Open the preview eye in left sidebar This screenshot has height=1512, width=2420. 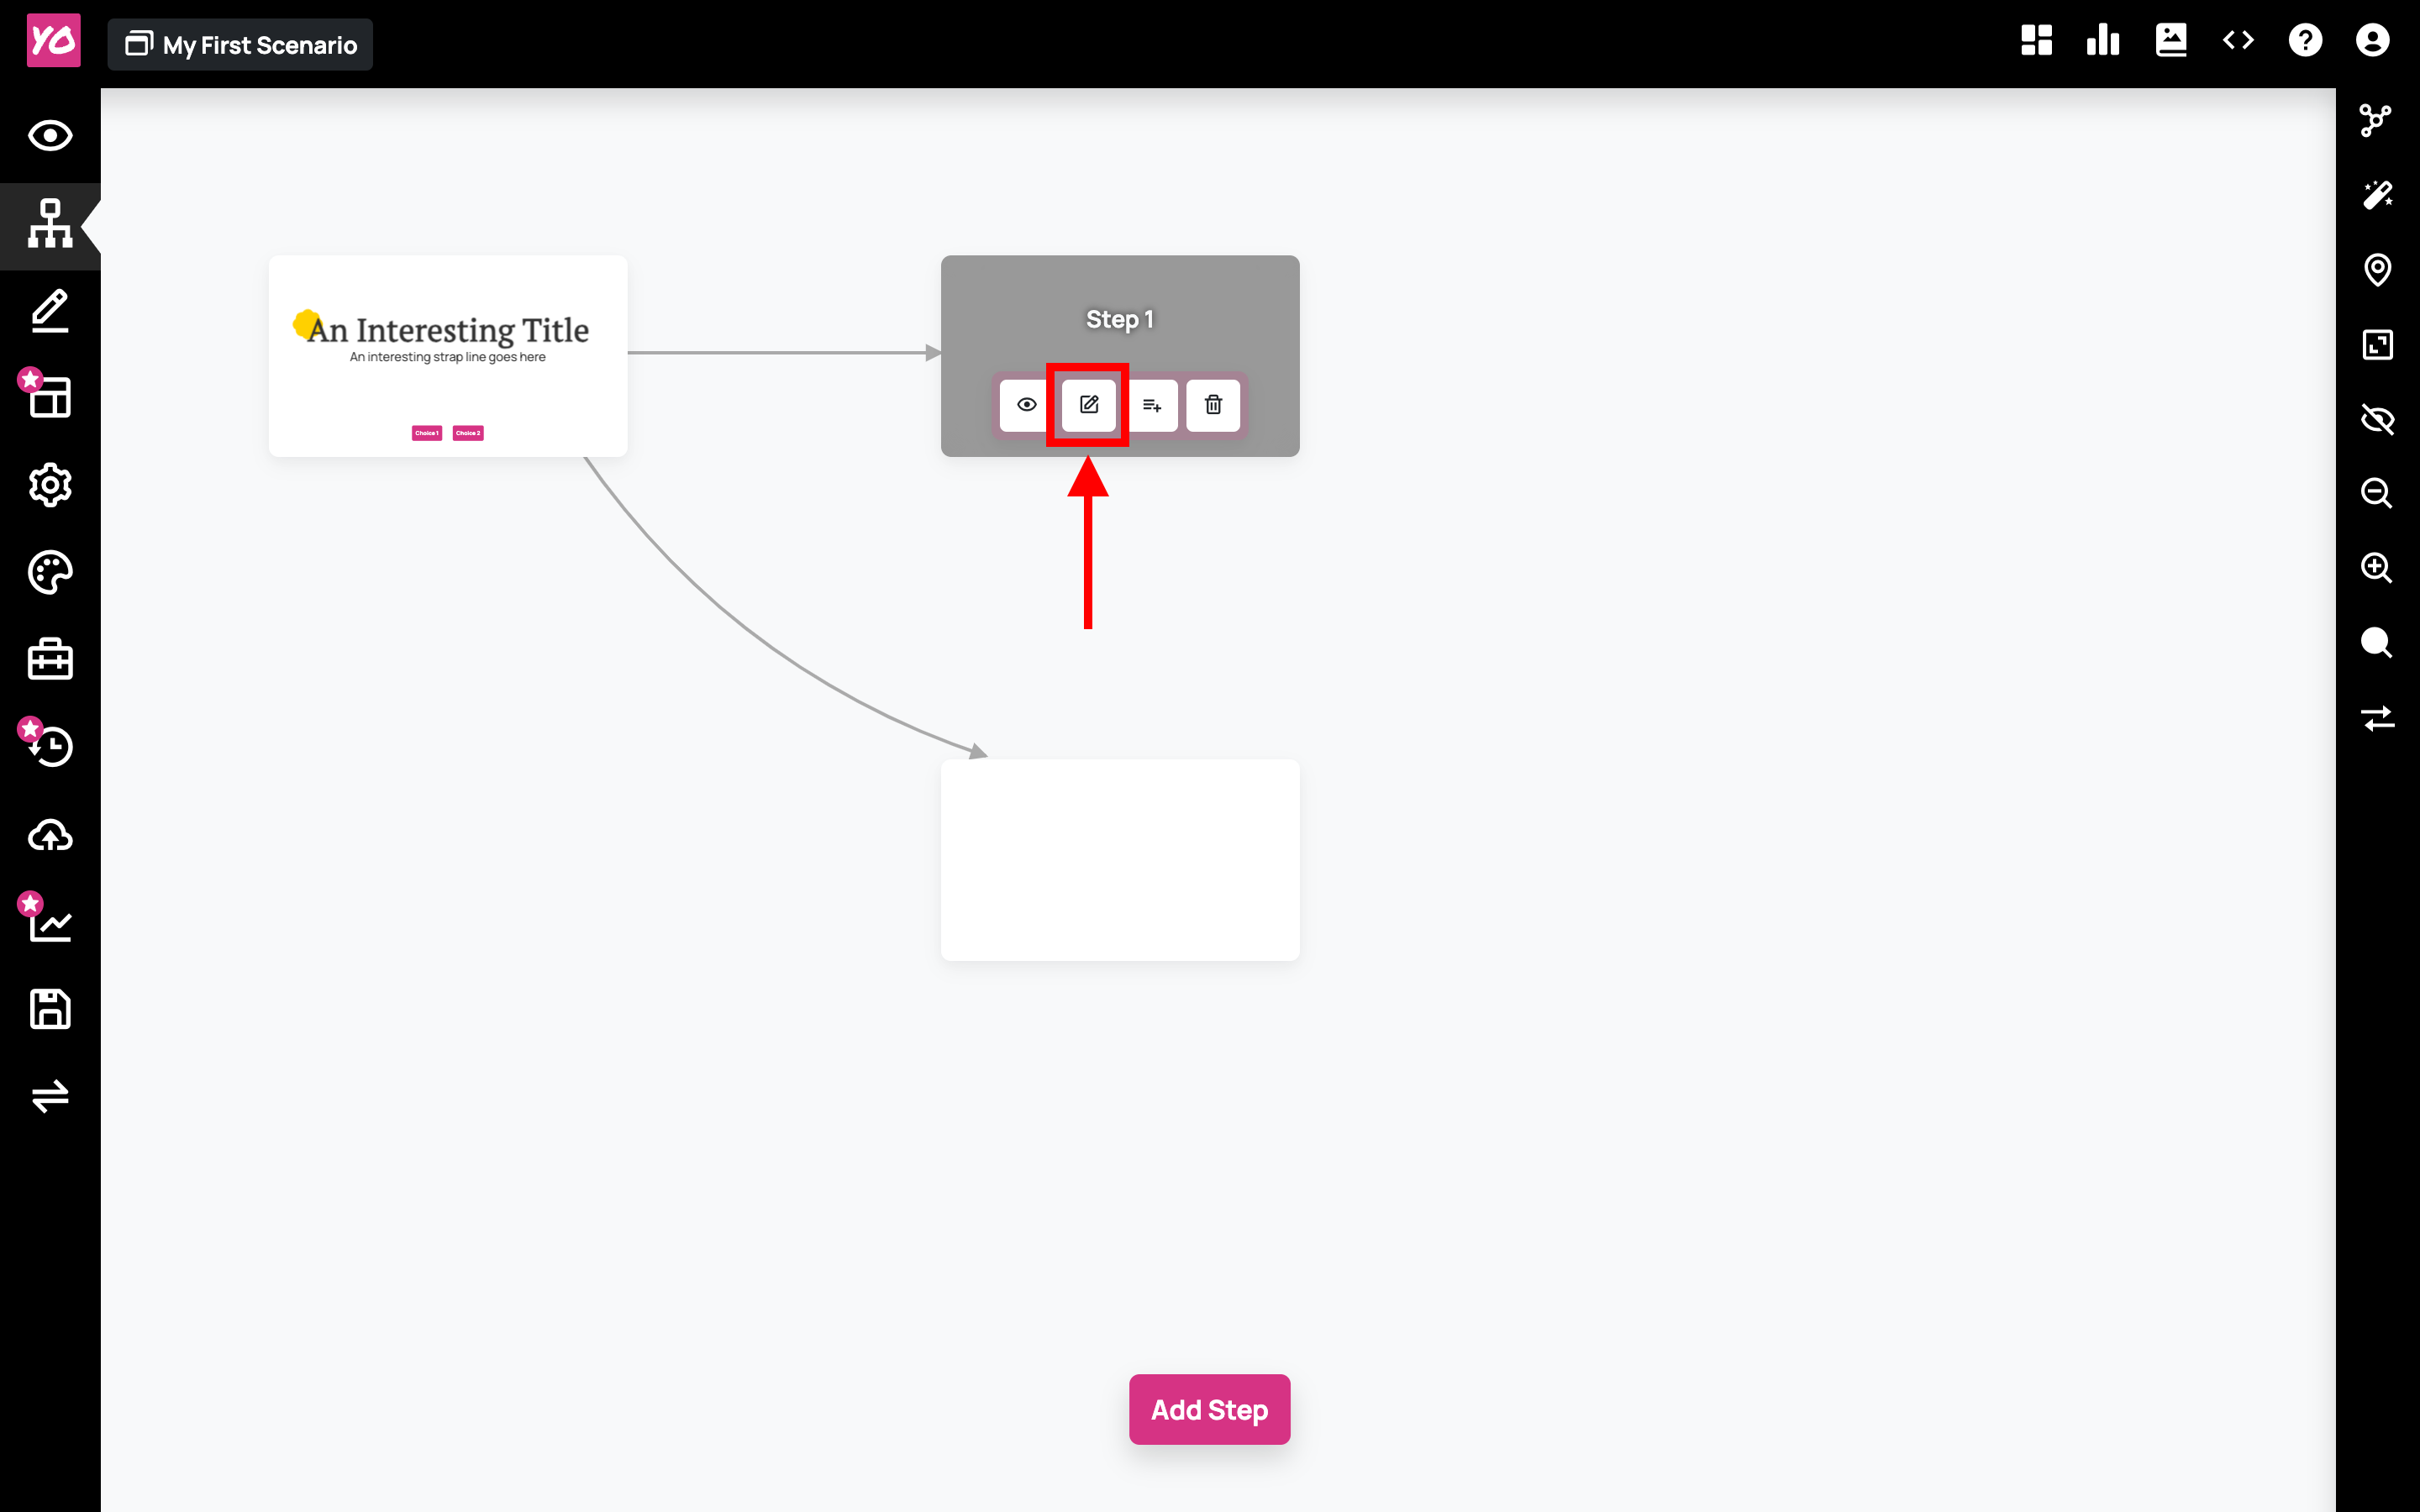50,135
